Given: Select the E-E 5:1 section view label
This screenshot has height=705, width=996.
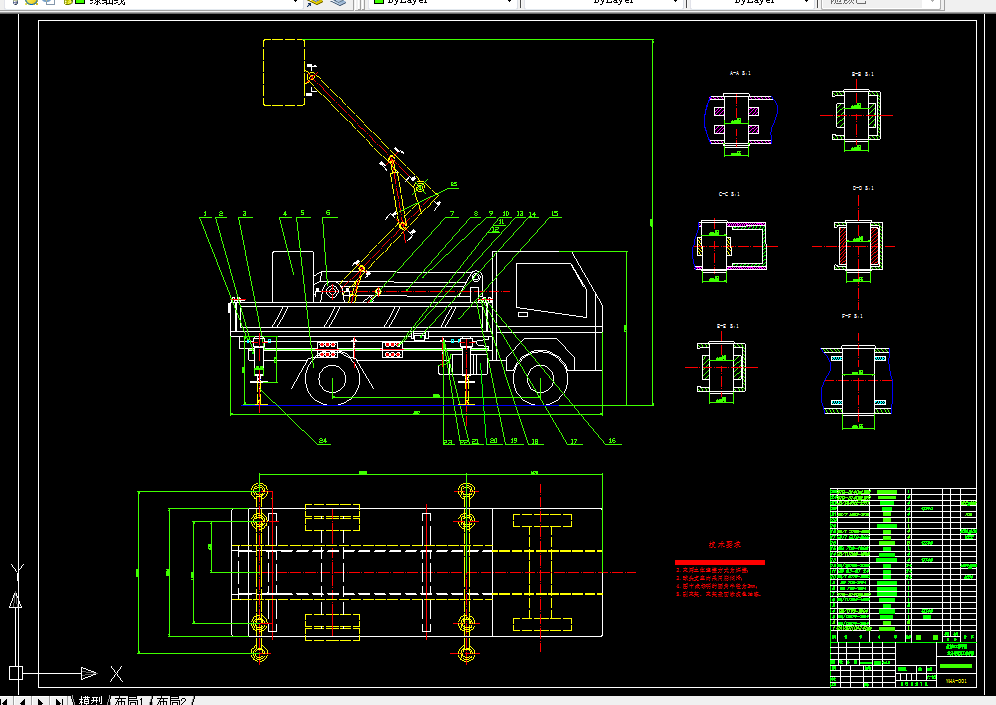Looking at the screenshot, I should pos(727,326).
